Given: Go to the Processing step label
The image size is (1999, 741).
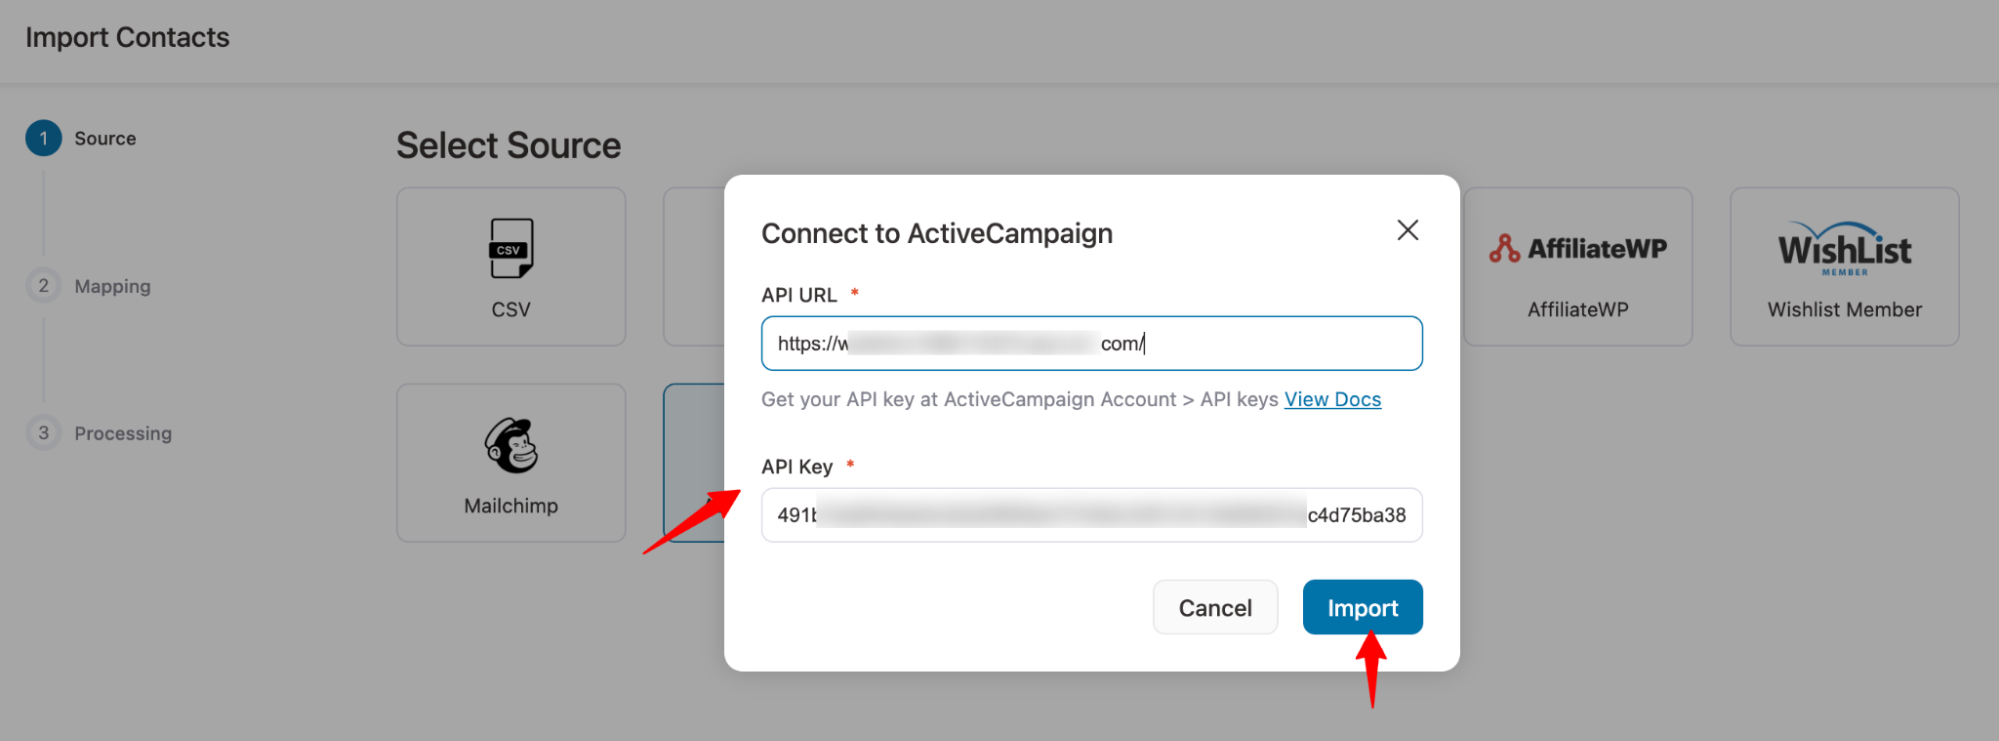Looking at the screenshot, I should pyautogui.click(x=123, y=434).
